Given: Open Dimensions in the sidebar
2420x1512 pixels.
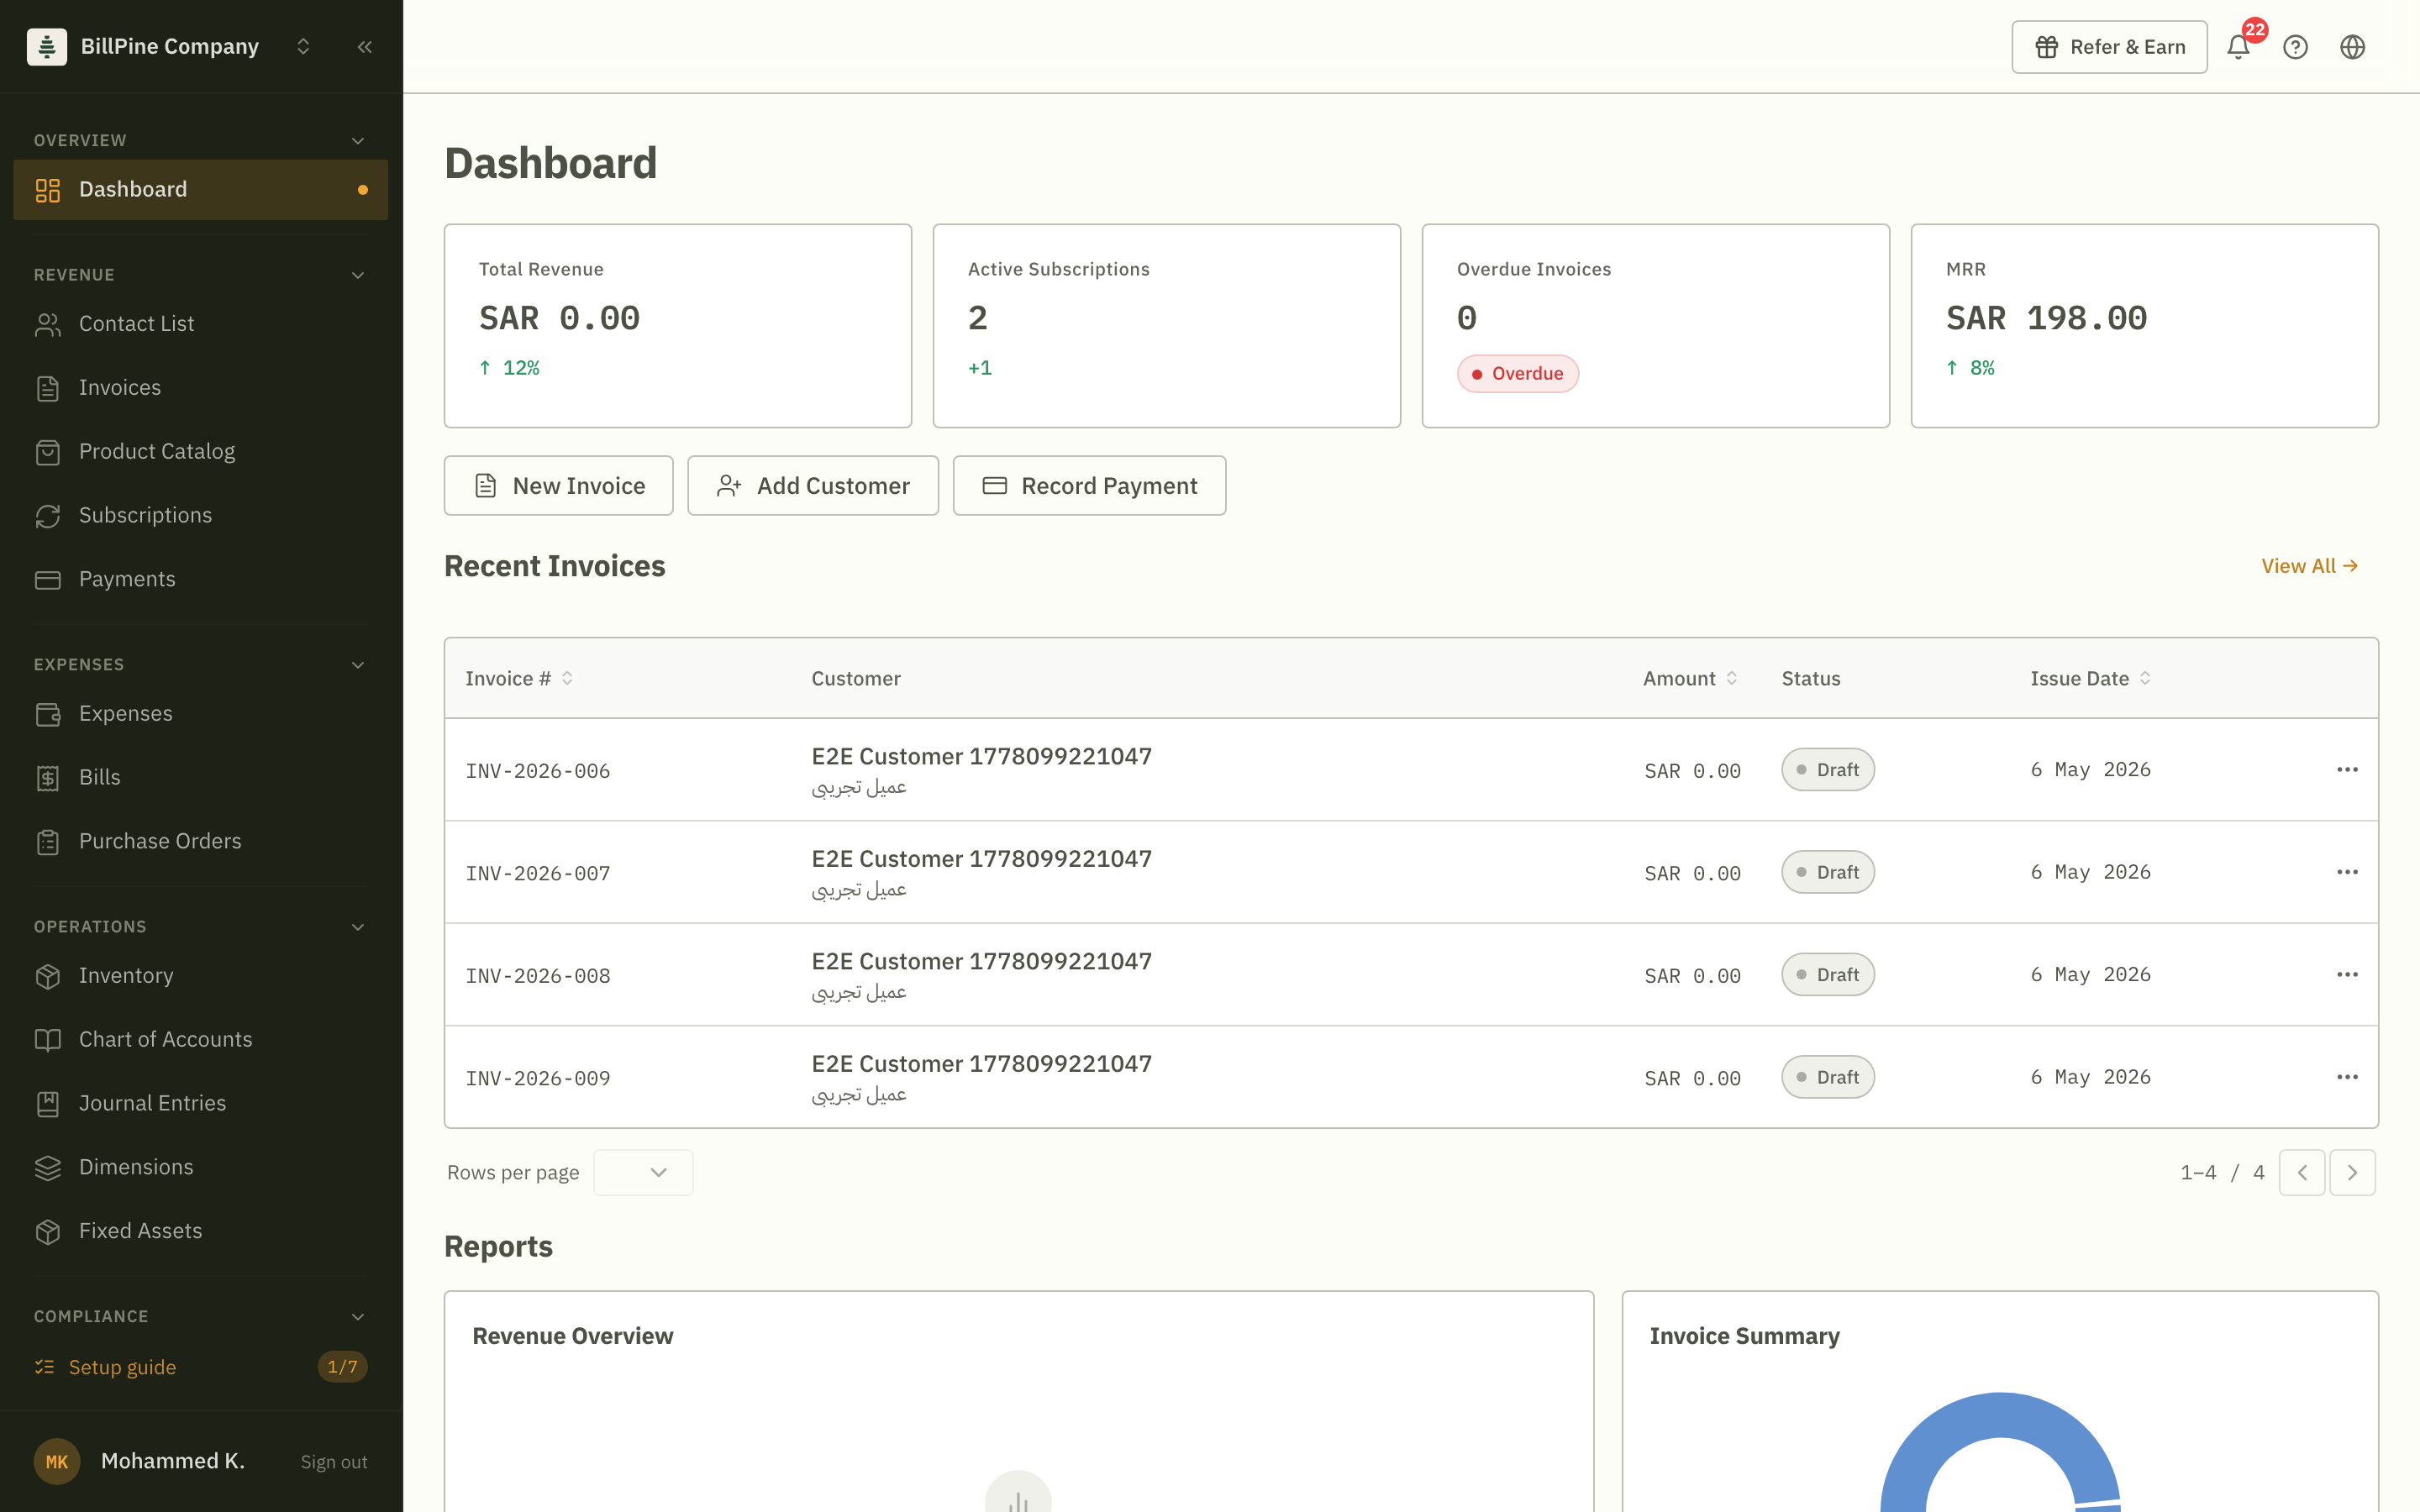Looking at the screenshot, I should click(201, 1168).
